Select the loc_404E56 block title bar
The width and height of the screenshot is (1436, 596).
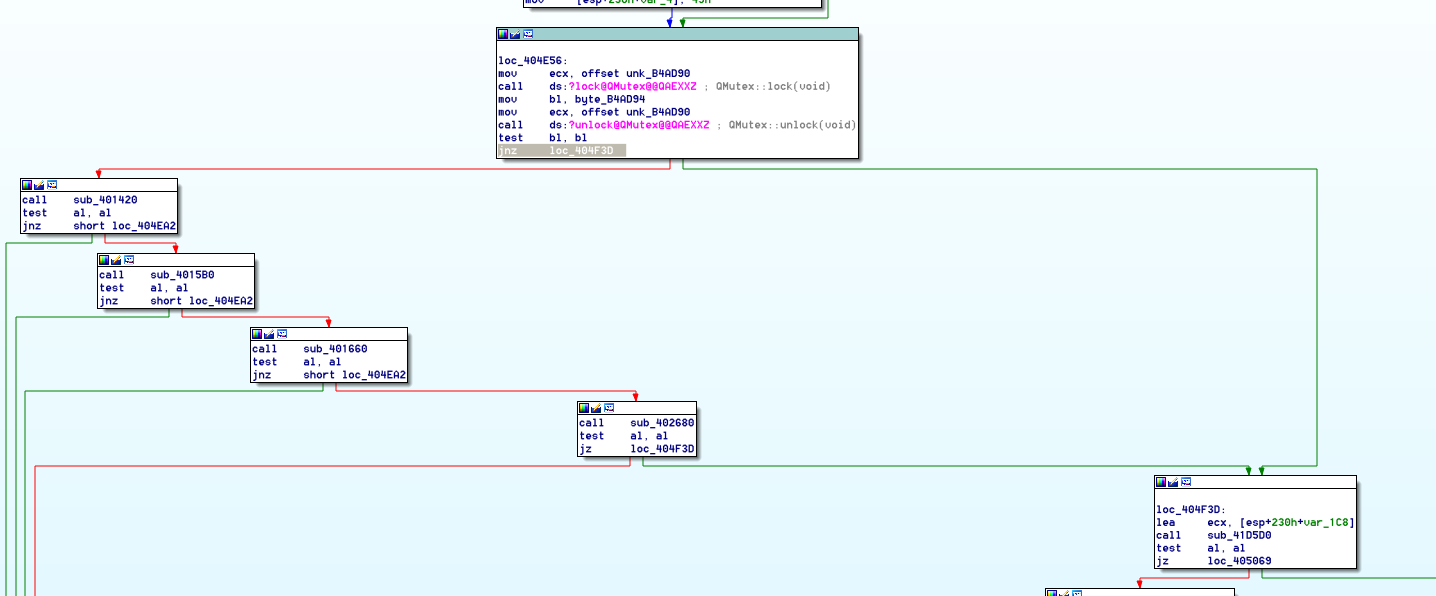(677, 34)
